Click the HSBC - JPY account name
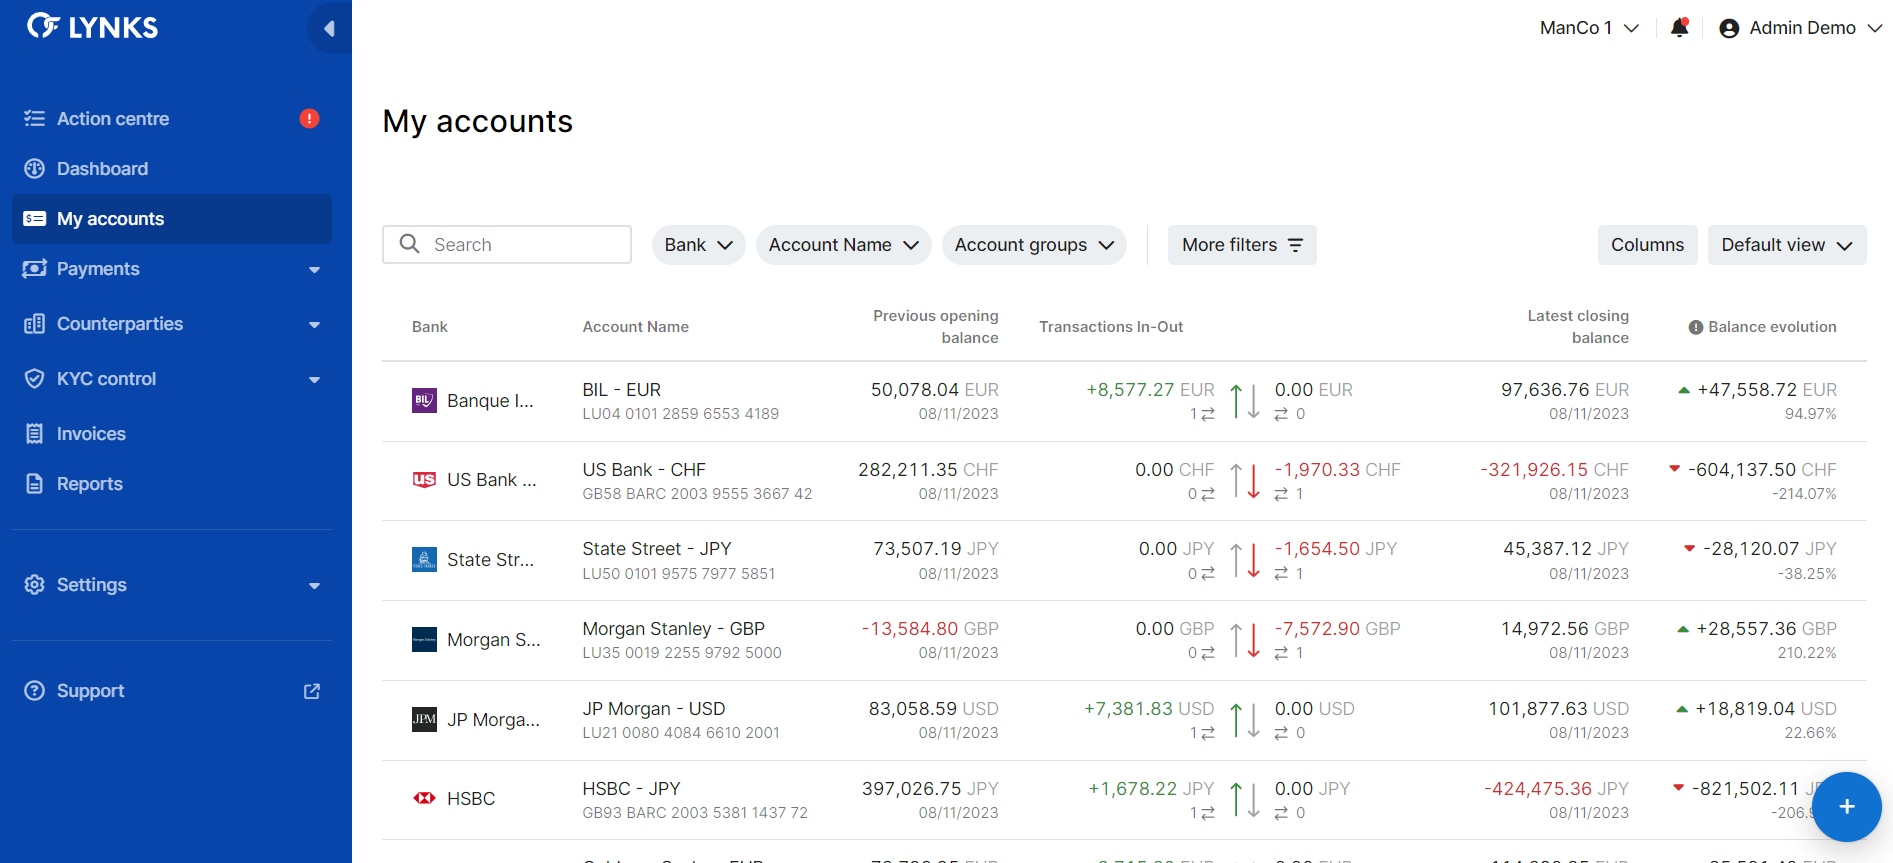This screenshot has height=863, width=1893. click(x=631, y=789)
